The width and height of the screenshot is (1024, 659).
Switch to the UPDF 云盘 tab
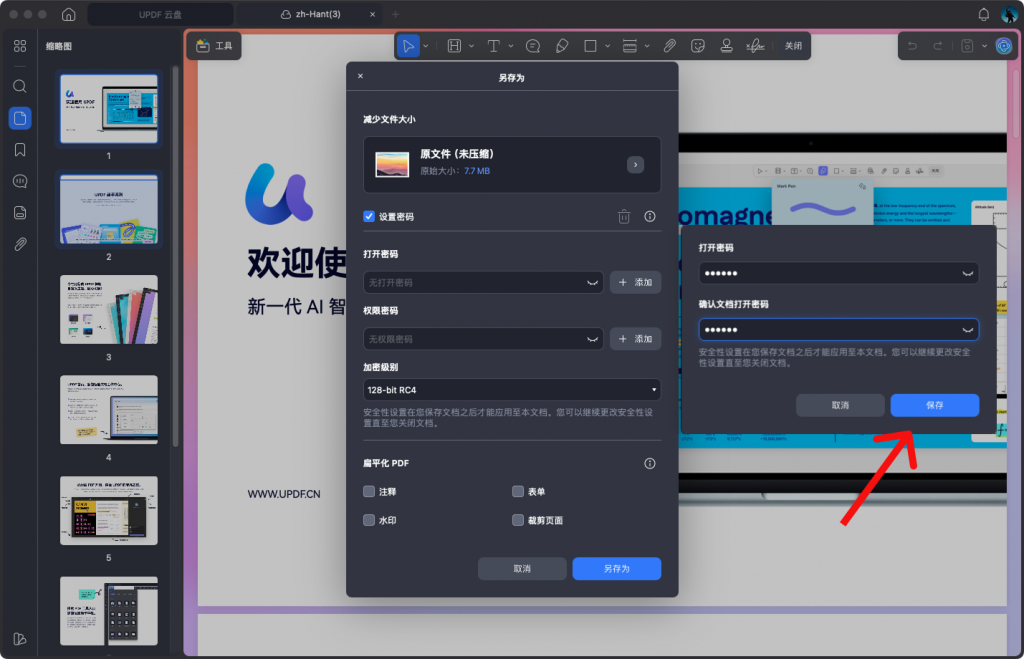tap(160, 14)
